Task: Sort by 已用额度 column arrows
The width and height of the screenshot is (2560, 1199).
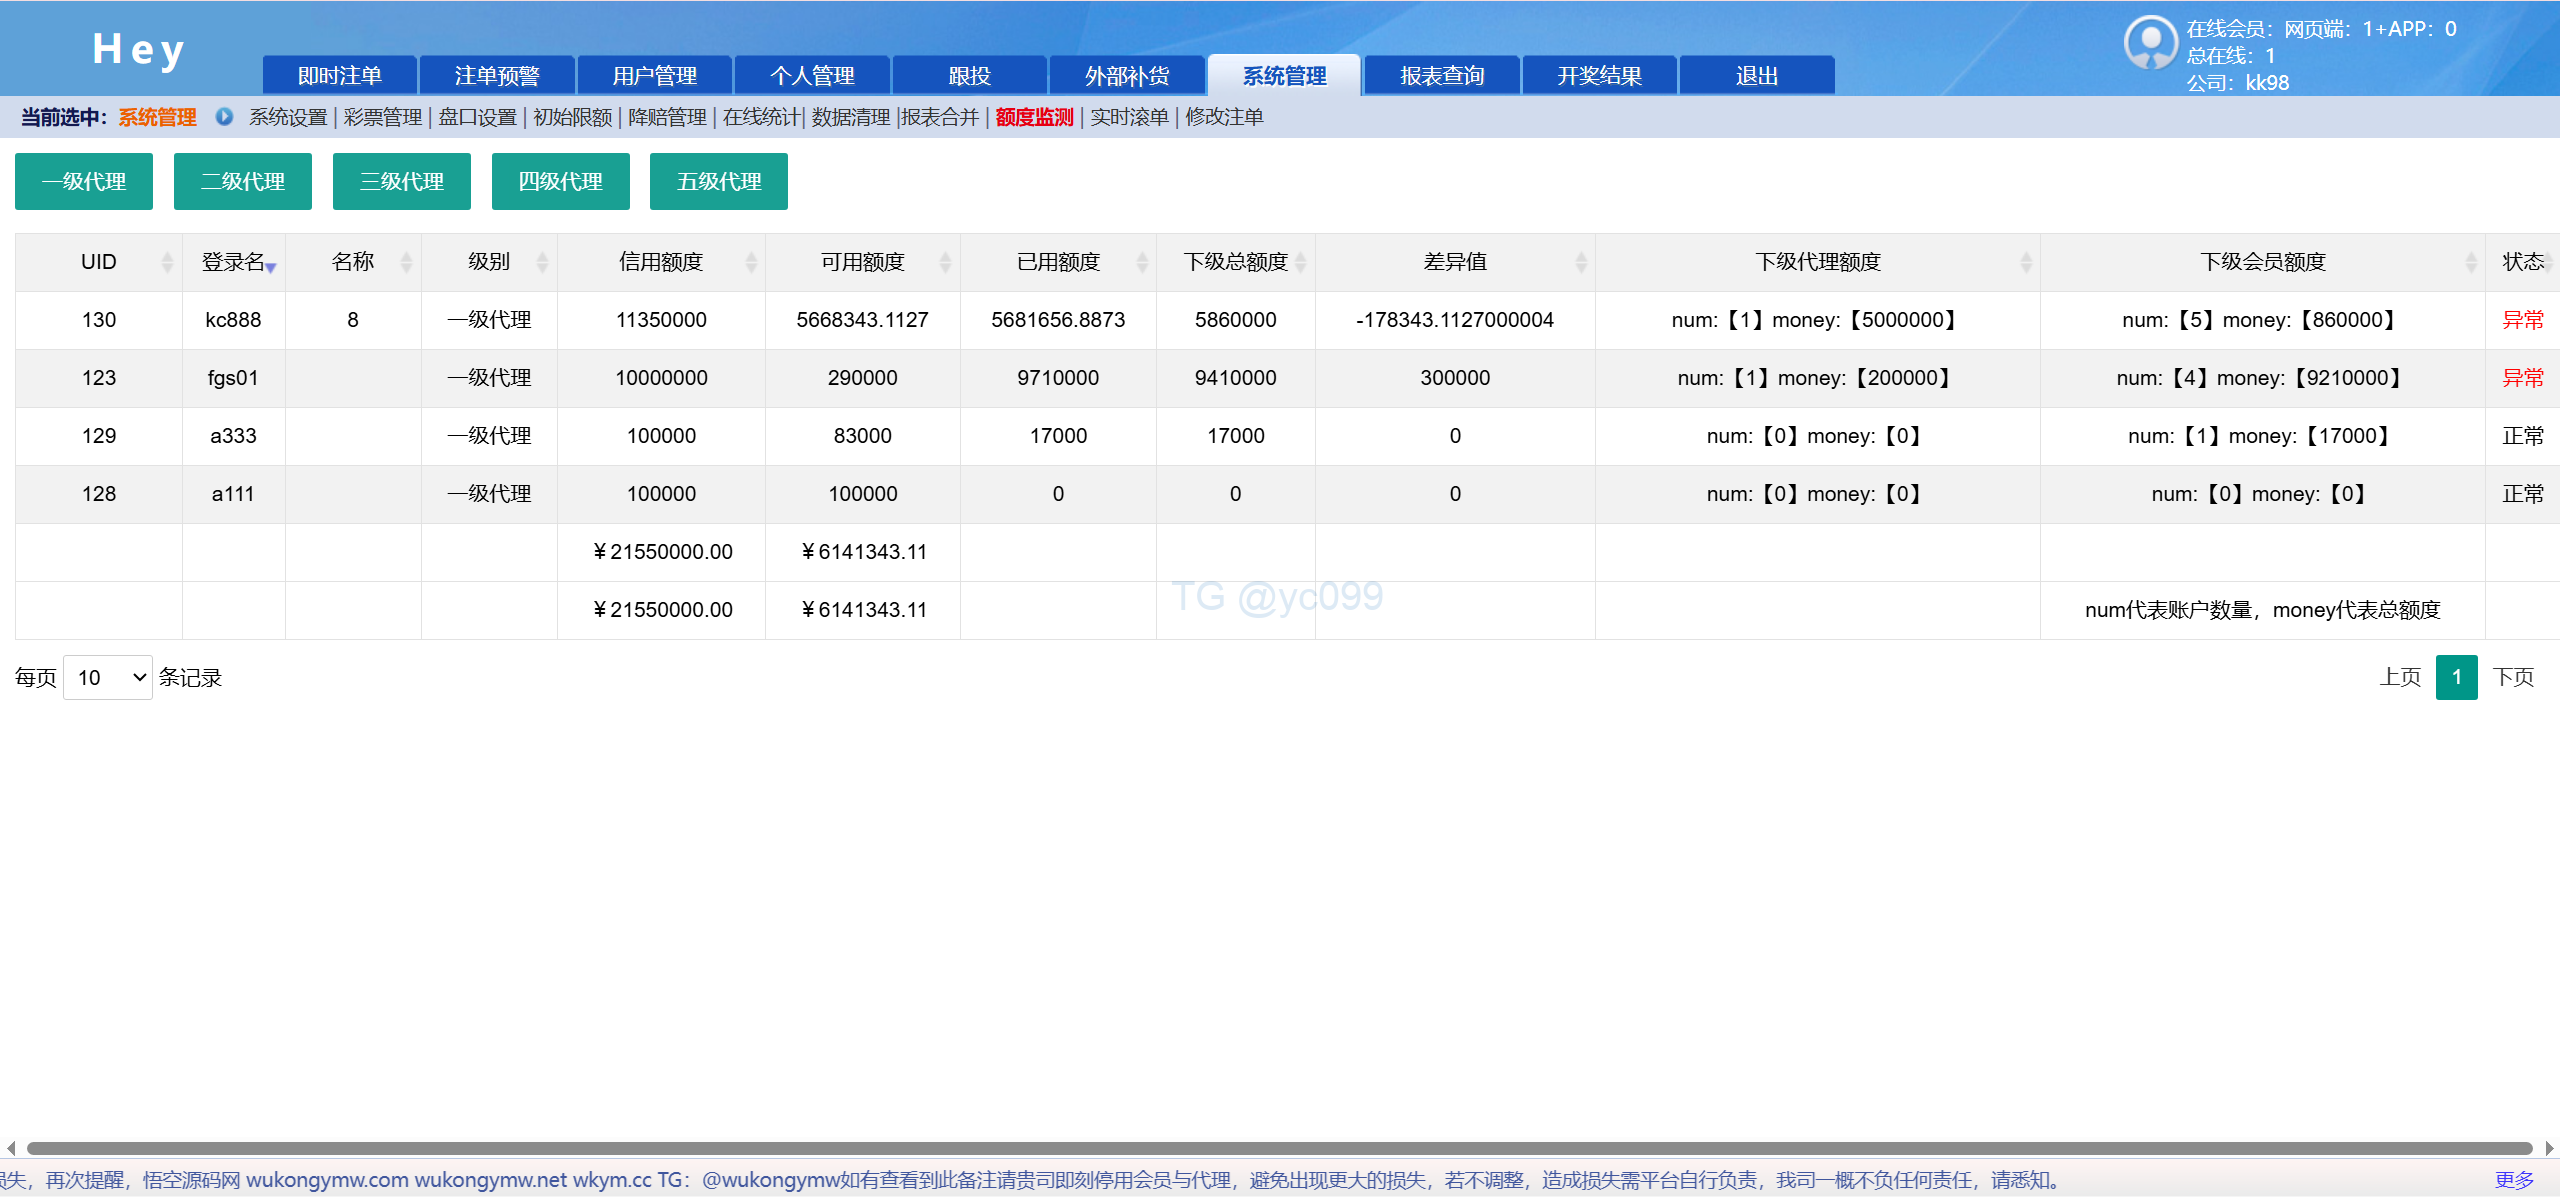Action: (x=1142, y=262)
